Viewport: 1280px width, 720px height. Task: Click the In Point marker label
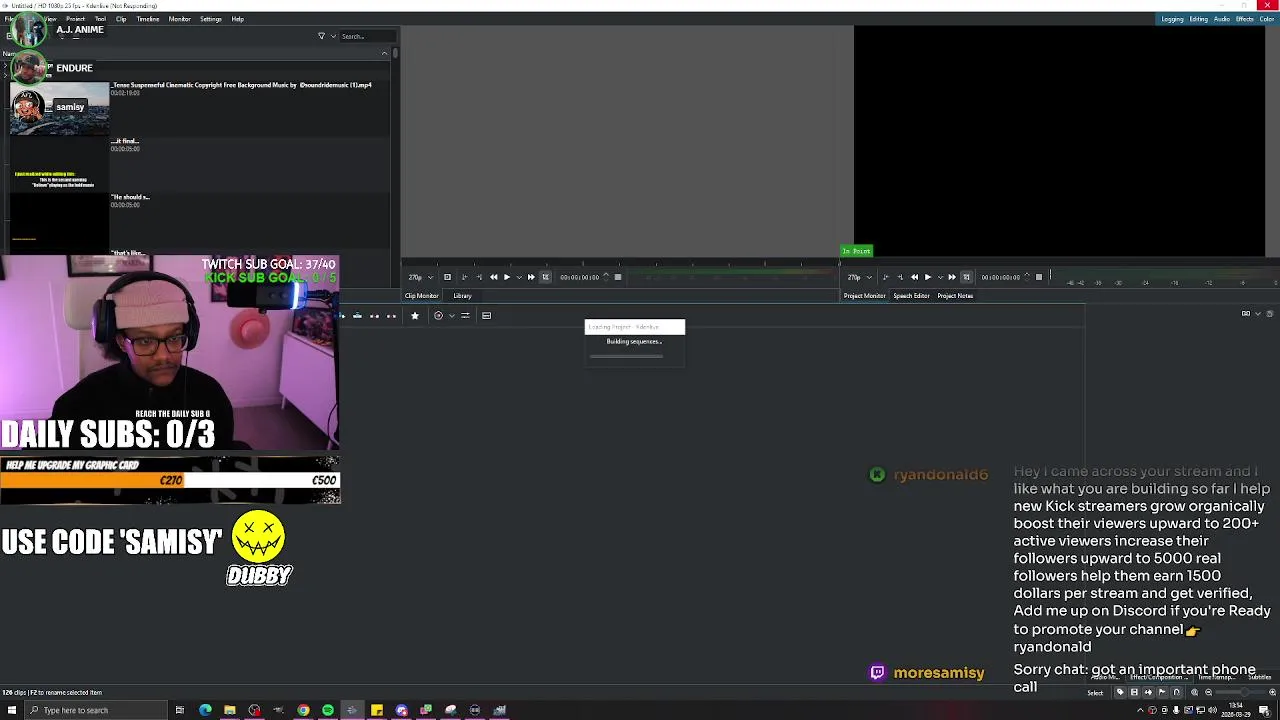click(856, 251)
